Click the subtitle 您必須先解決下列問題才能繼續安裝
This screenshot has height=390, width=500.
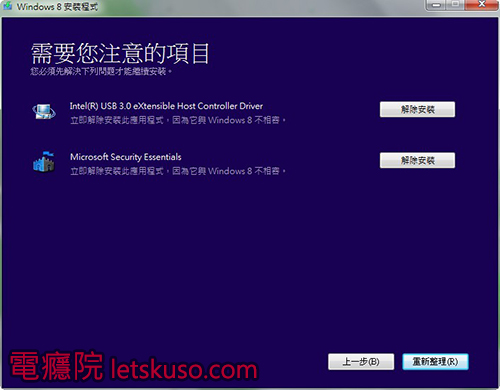point(101,71)
